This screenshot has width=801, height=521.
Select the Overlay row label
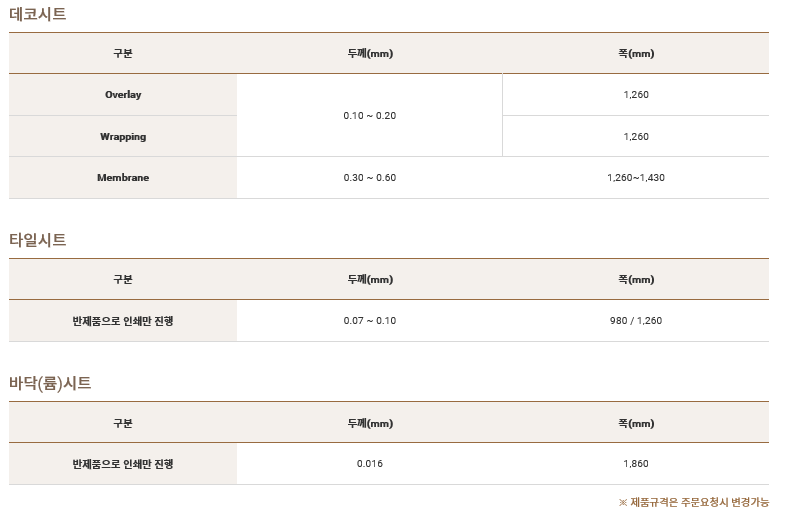click(x=123, y=94)
